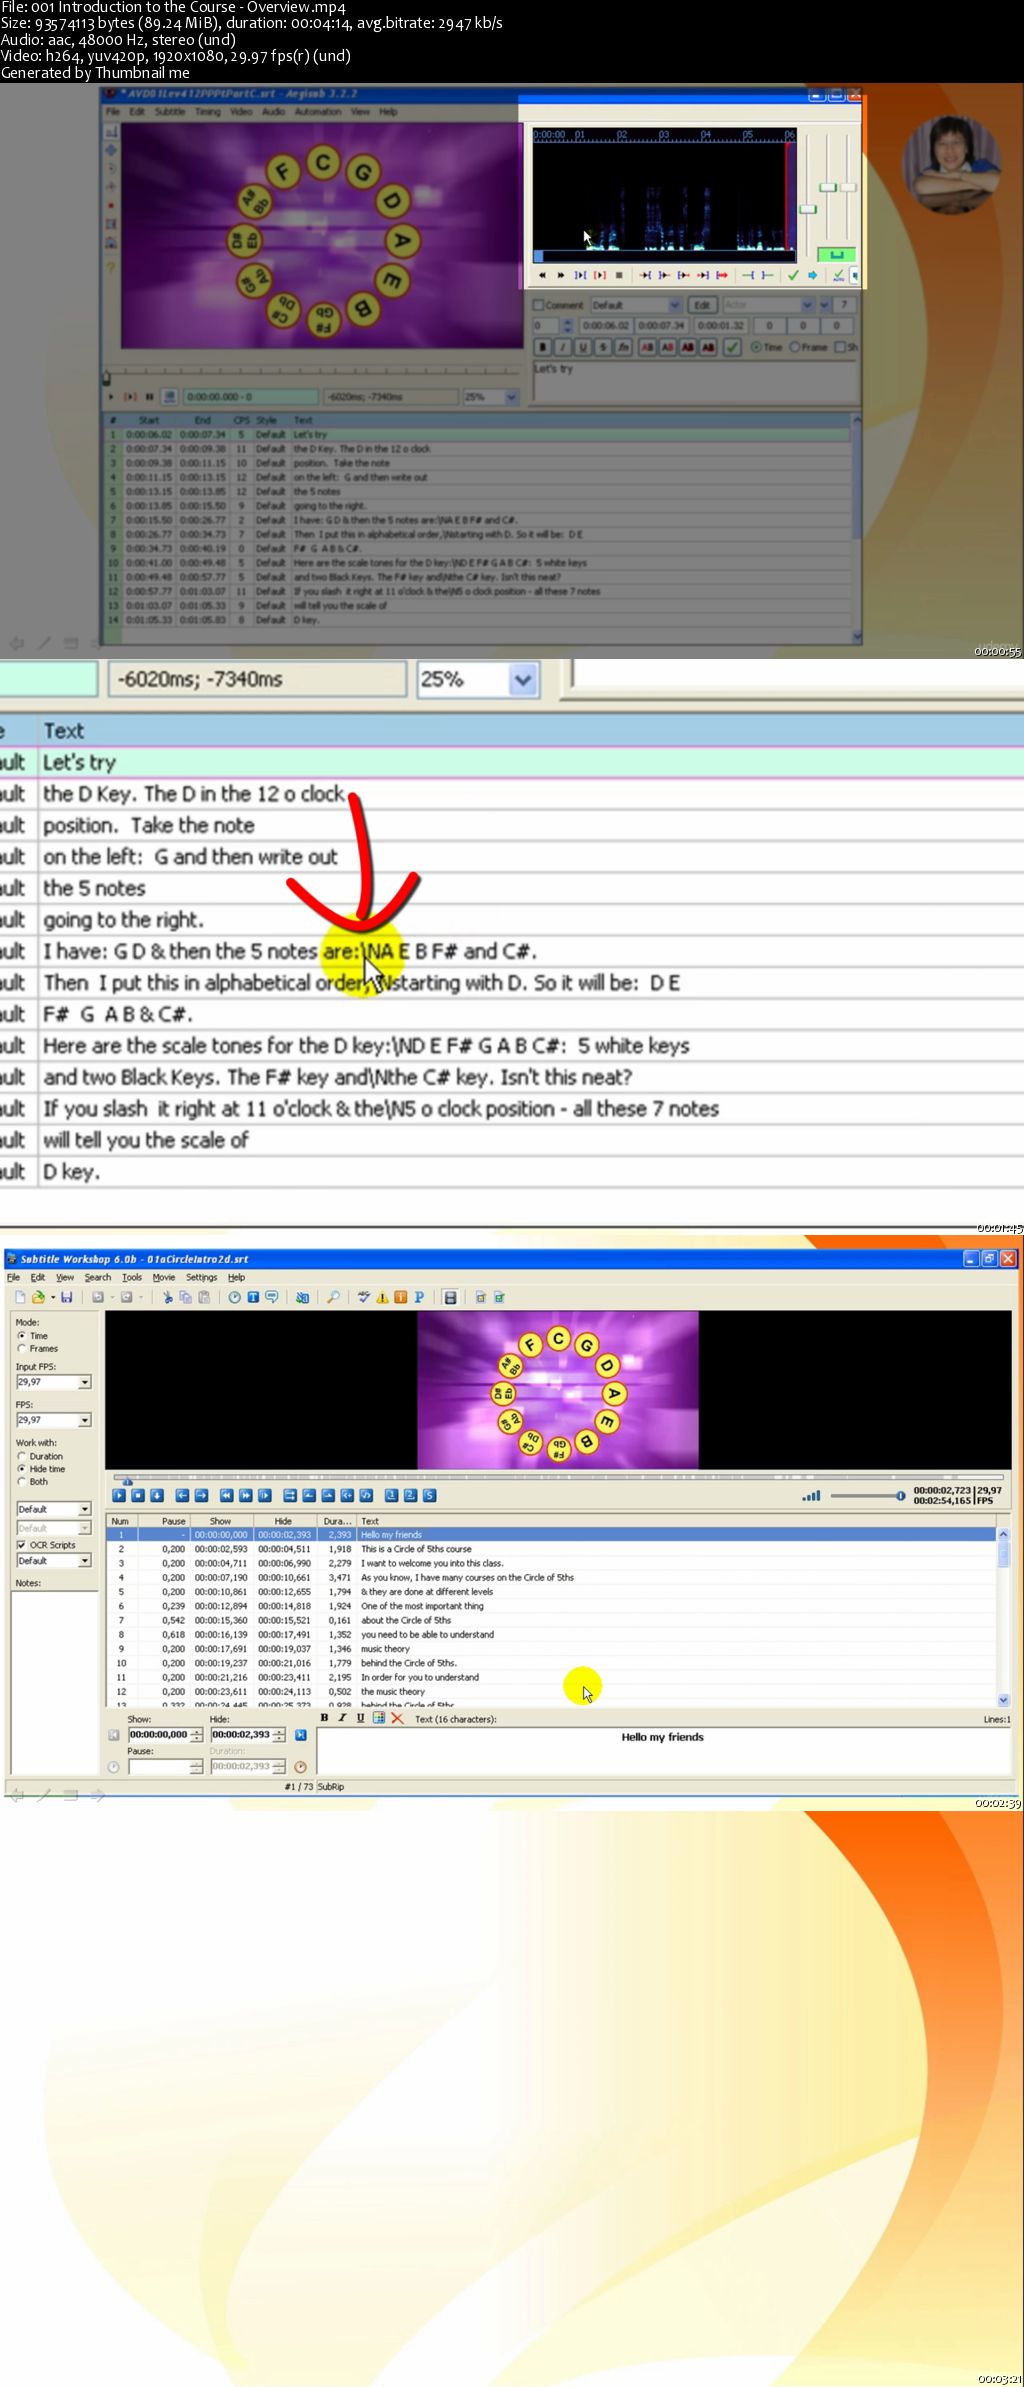The image size is (1024, 2387).
Task: Click Stop audio icon in Aegisub audio panel
Action: pyautogui.click(x=619, y=275)
